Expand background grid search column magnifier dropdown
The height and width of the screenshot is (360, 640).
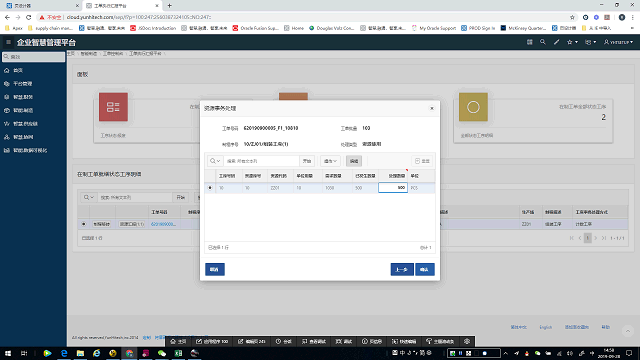pos(89,197)
